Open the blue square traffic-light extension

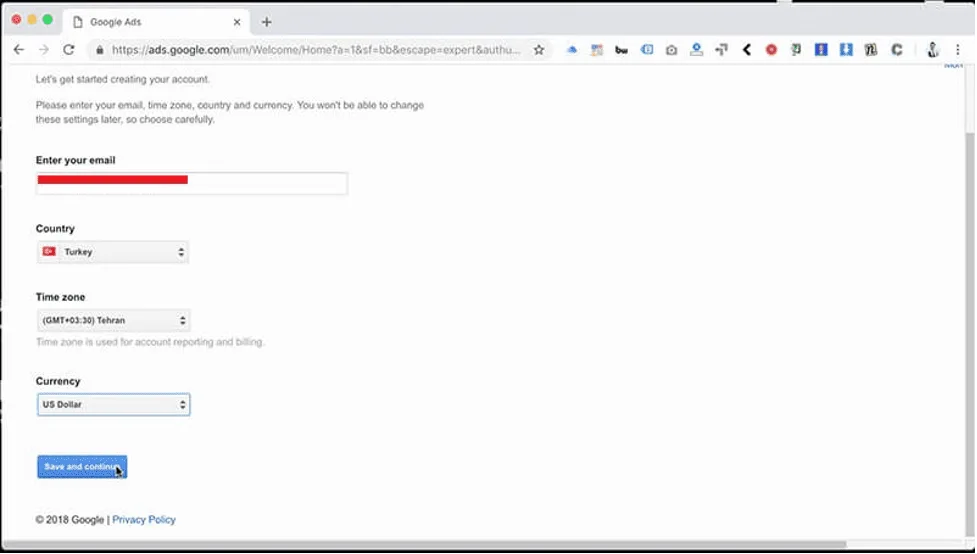tap(821, 50)
